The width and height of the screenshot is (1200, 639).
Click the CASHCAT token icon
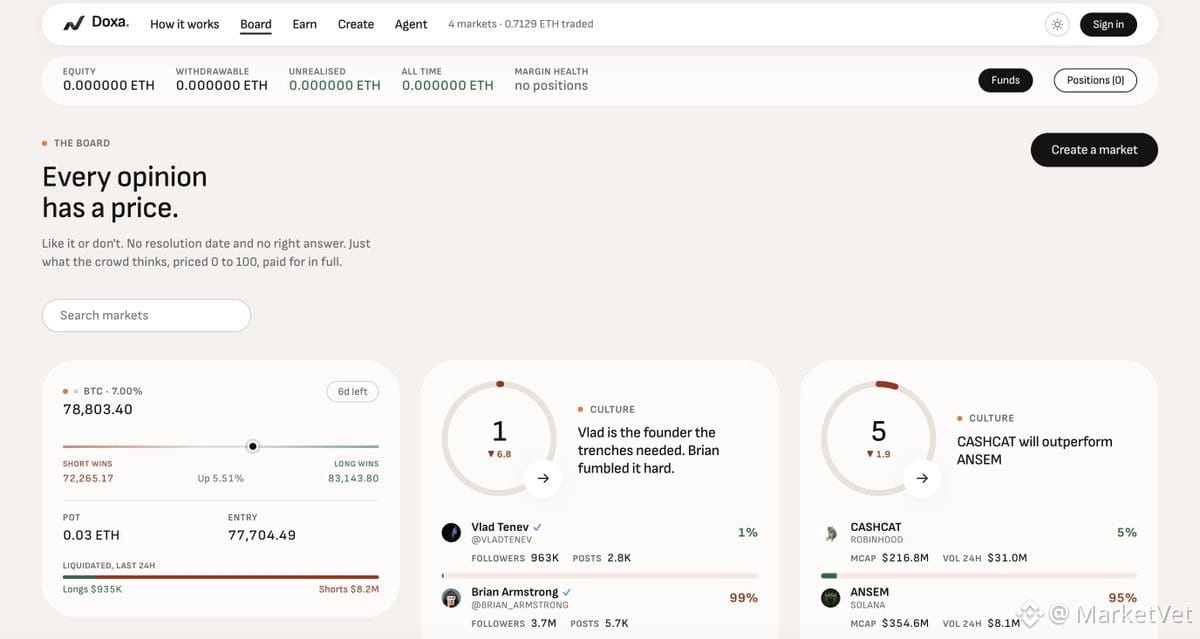[x=830, y=533]
